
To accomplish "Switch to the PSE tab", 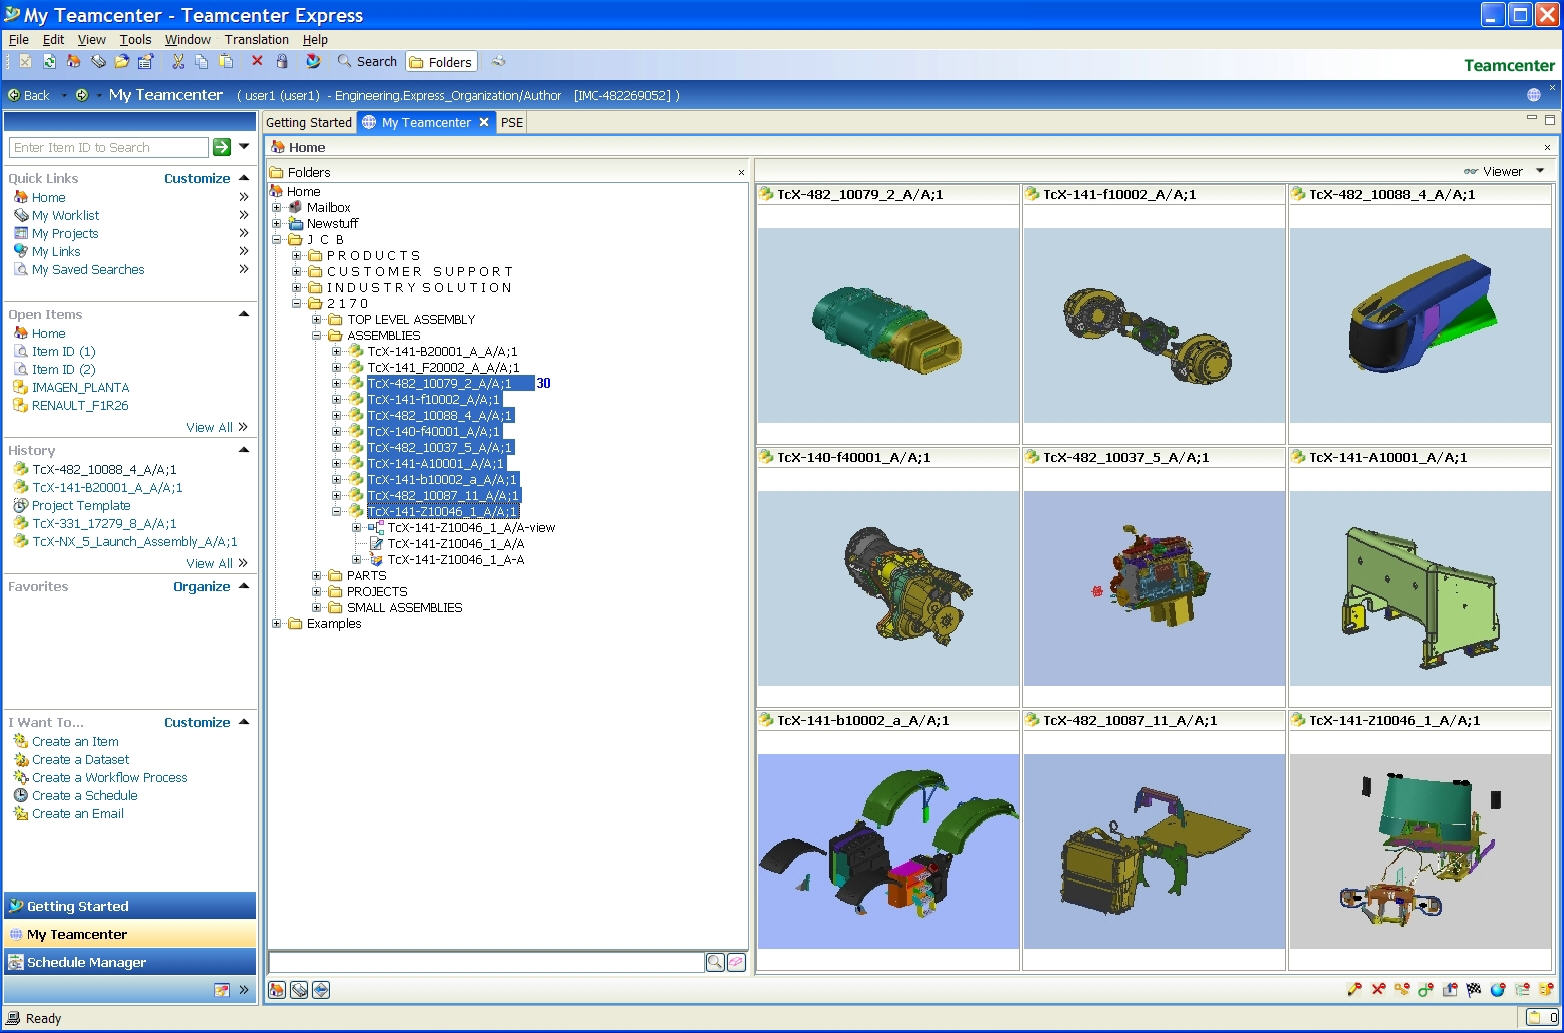I will (x=512, y=122).
